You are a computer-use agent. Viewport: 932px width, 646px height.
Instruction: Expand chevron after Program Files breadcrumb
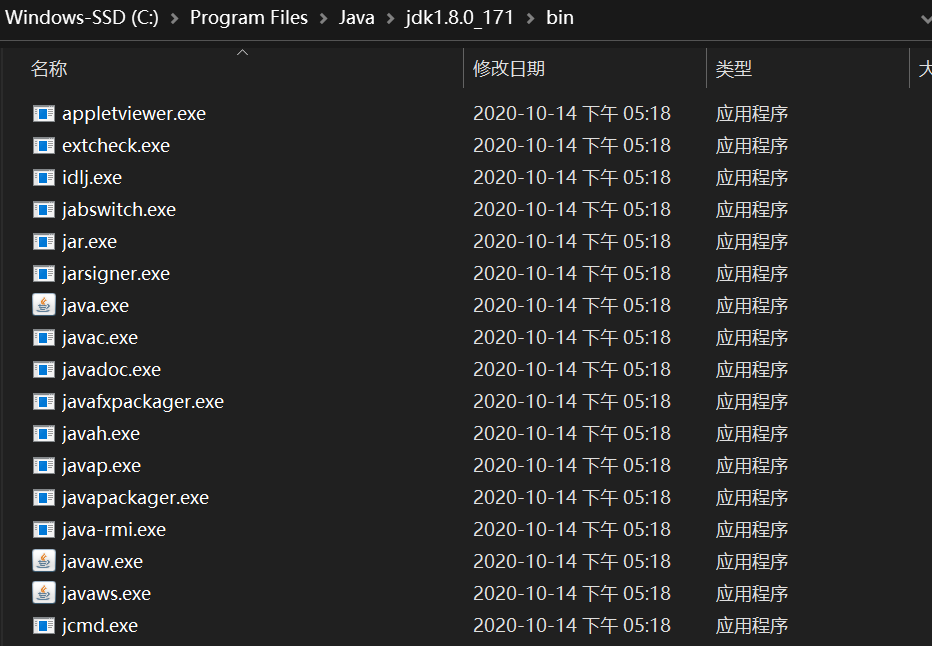324,18
